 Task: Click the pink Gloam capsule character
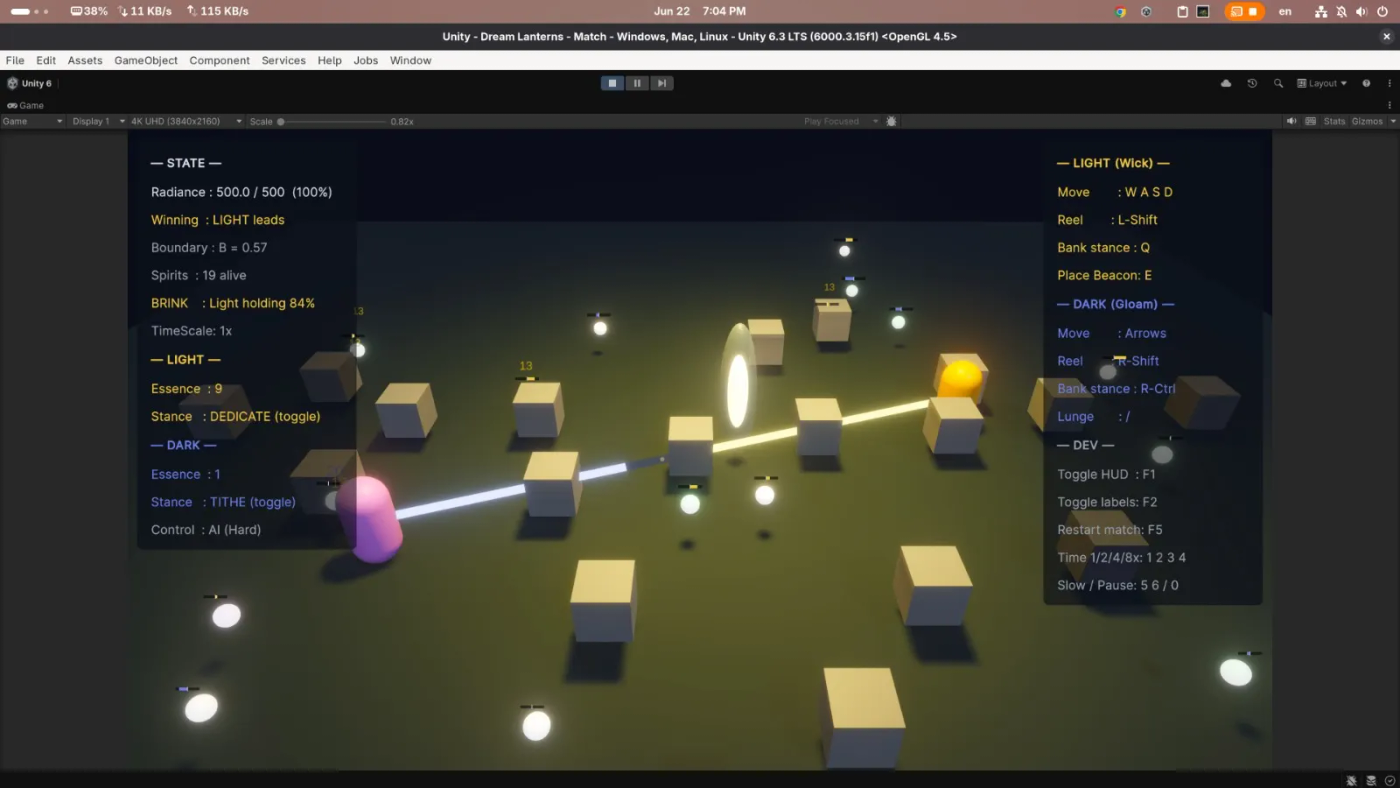(x=369, y=518)
